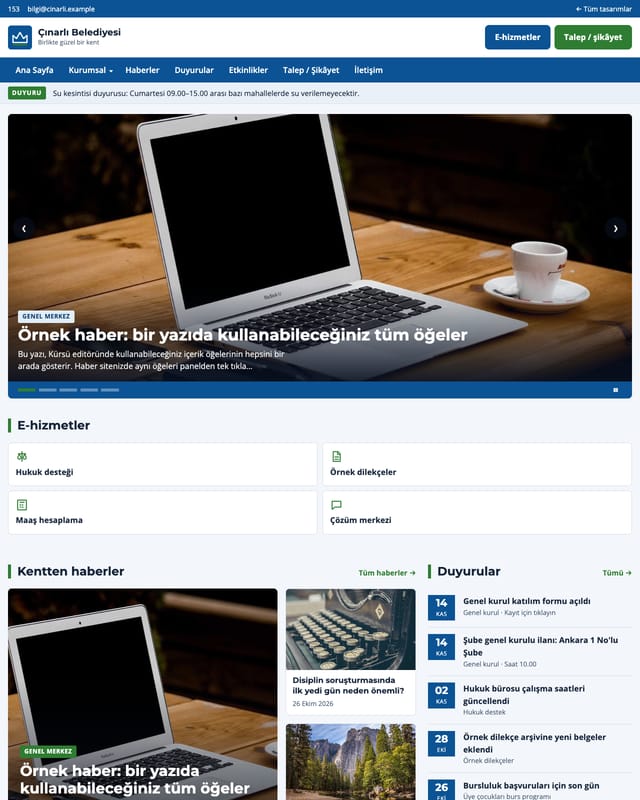Open the typewriter news thumbnail
Viewport: 640px width, 800px height.
(351, 630)
